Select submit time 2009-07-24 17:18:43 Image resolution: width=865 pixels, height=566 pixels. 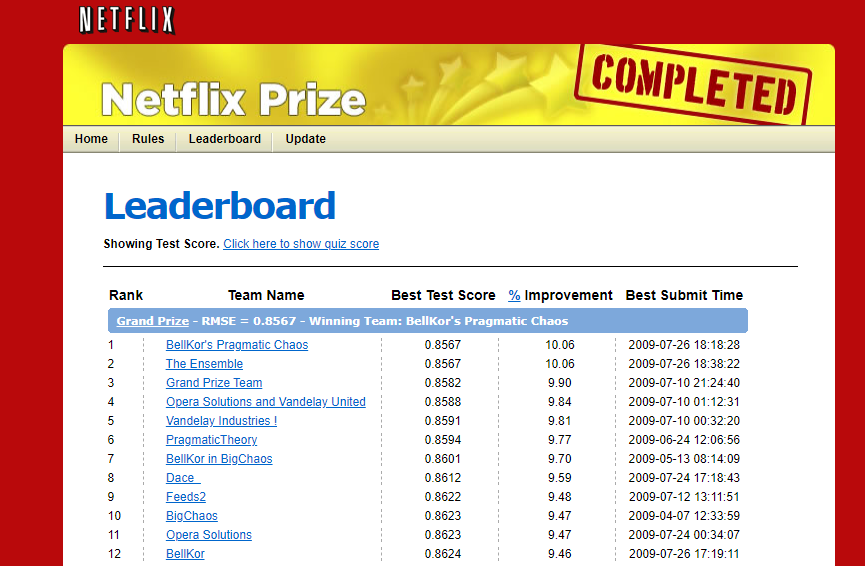pos(684,478)
